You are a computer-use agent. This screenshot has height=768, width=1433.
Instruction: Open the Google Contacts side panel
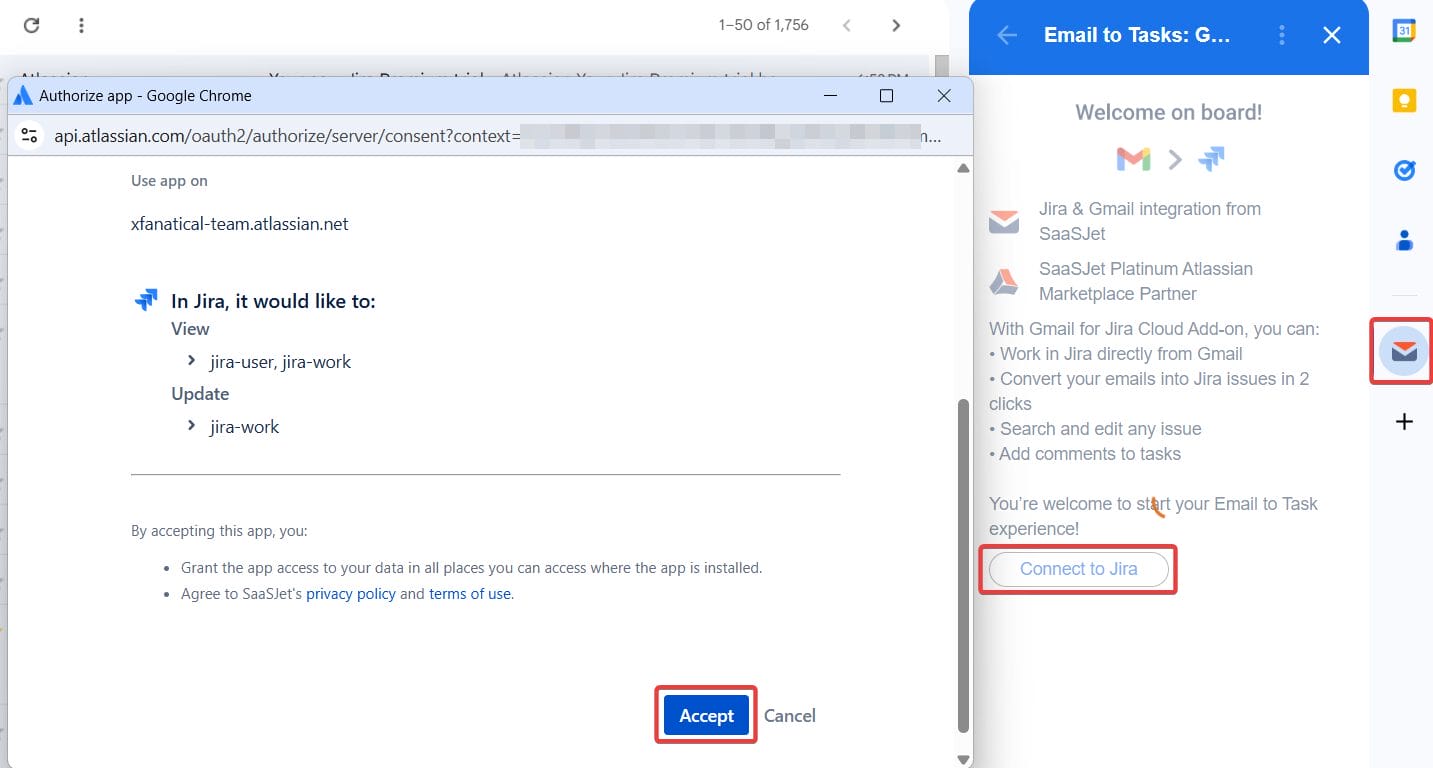(x=1404, y=240)
